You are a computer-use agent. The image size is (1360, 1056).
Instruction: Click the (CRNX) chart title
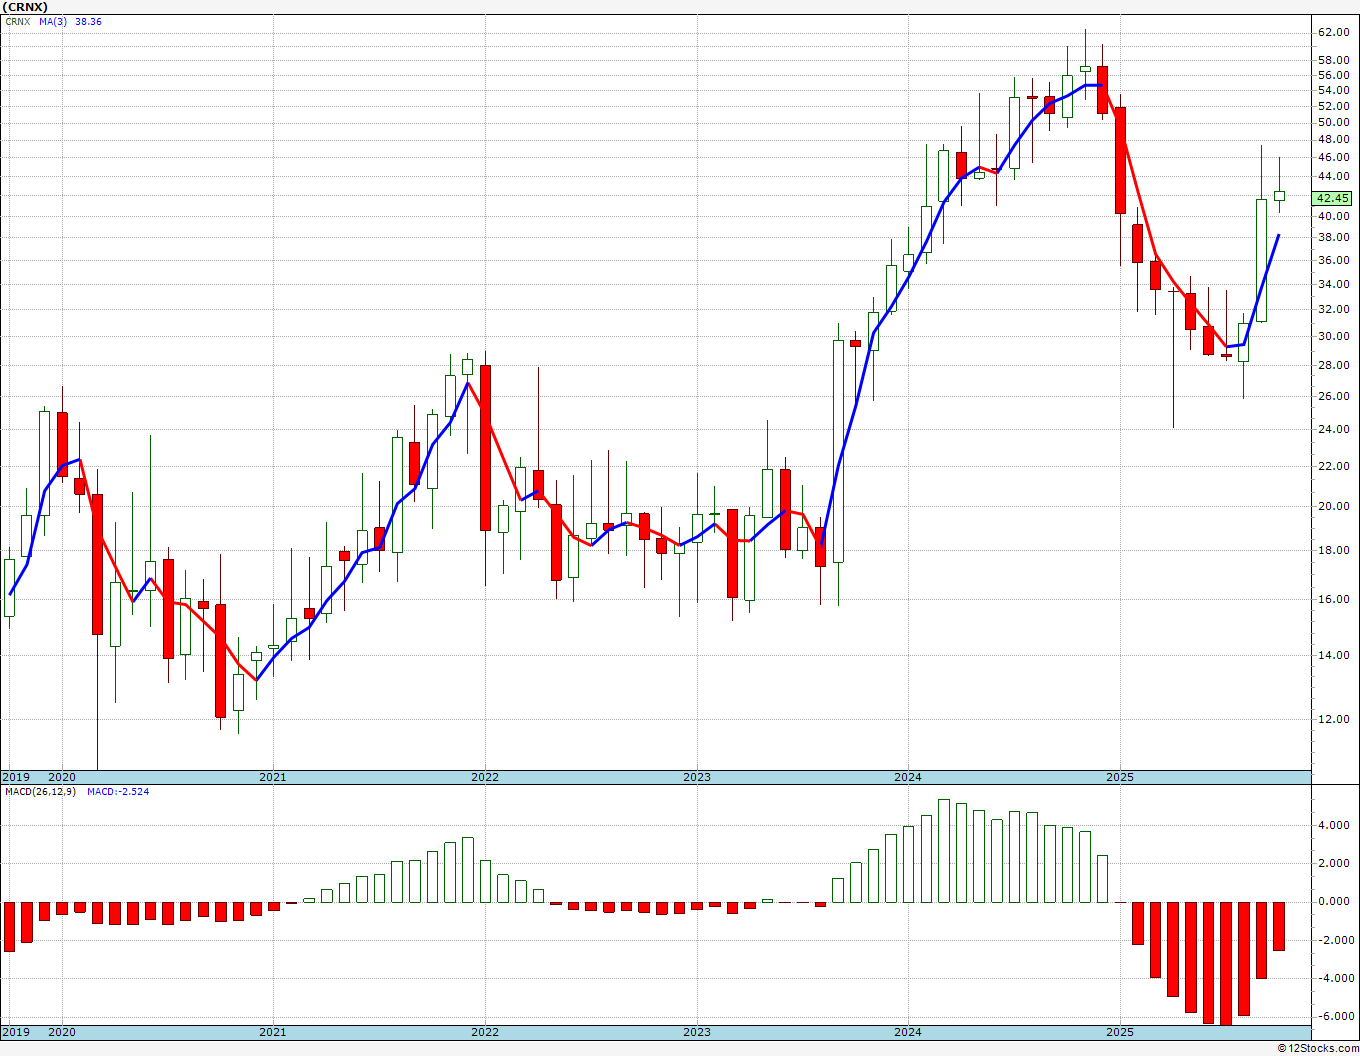(x=25, y=7)
